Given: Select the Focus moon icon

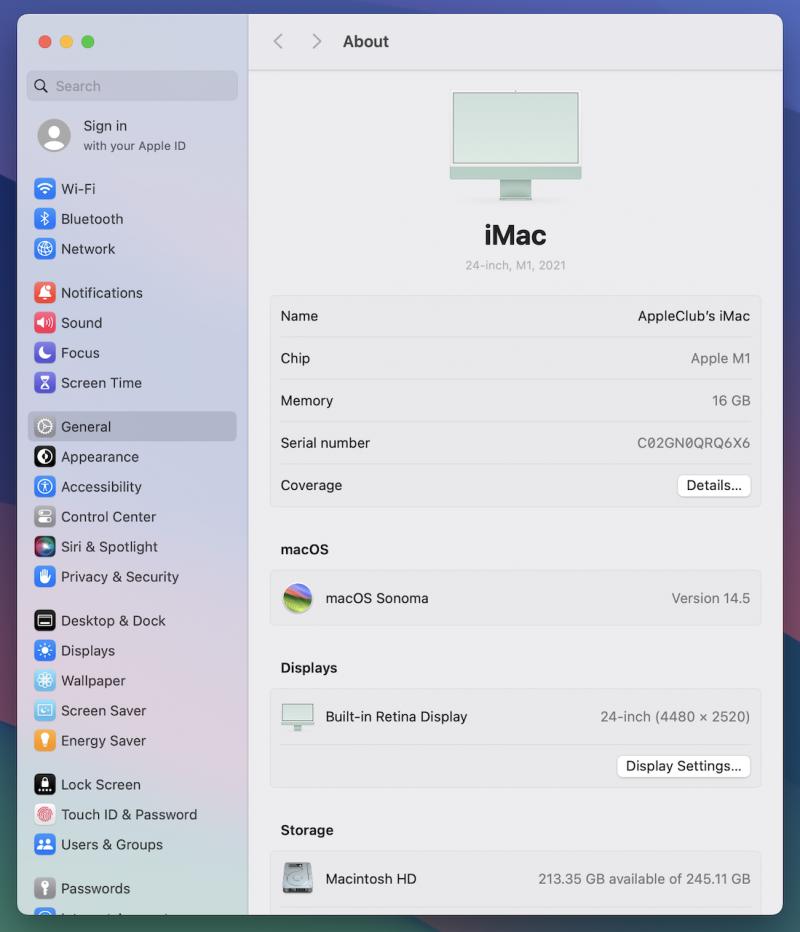Looking at the screenshot, I should coord(45,353).
